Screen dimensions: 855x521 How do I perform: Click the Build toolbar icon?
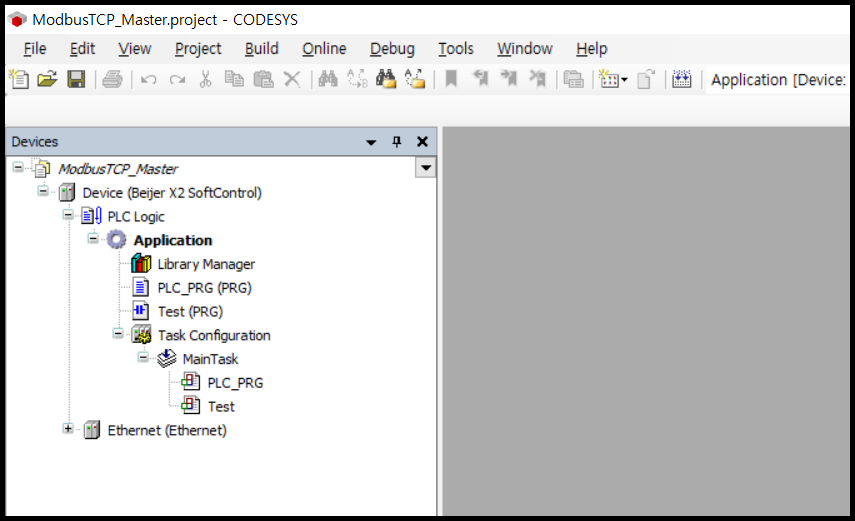click(682, 80)
